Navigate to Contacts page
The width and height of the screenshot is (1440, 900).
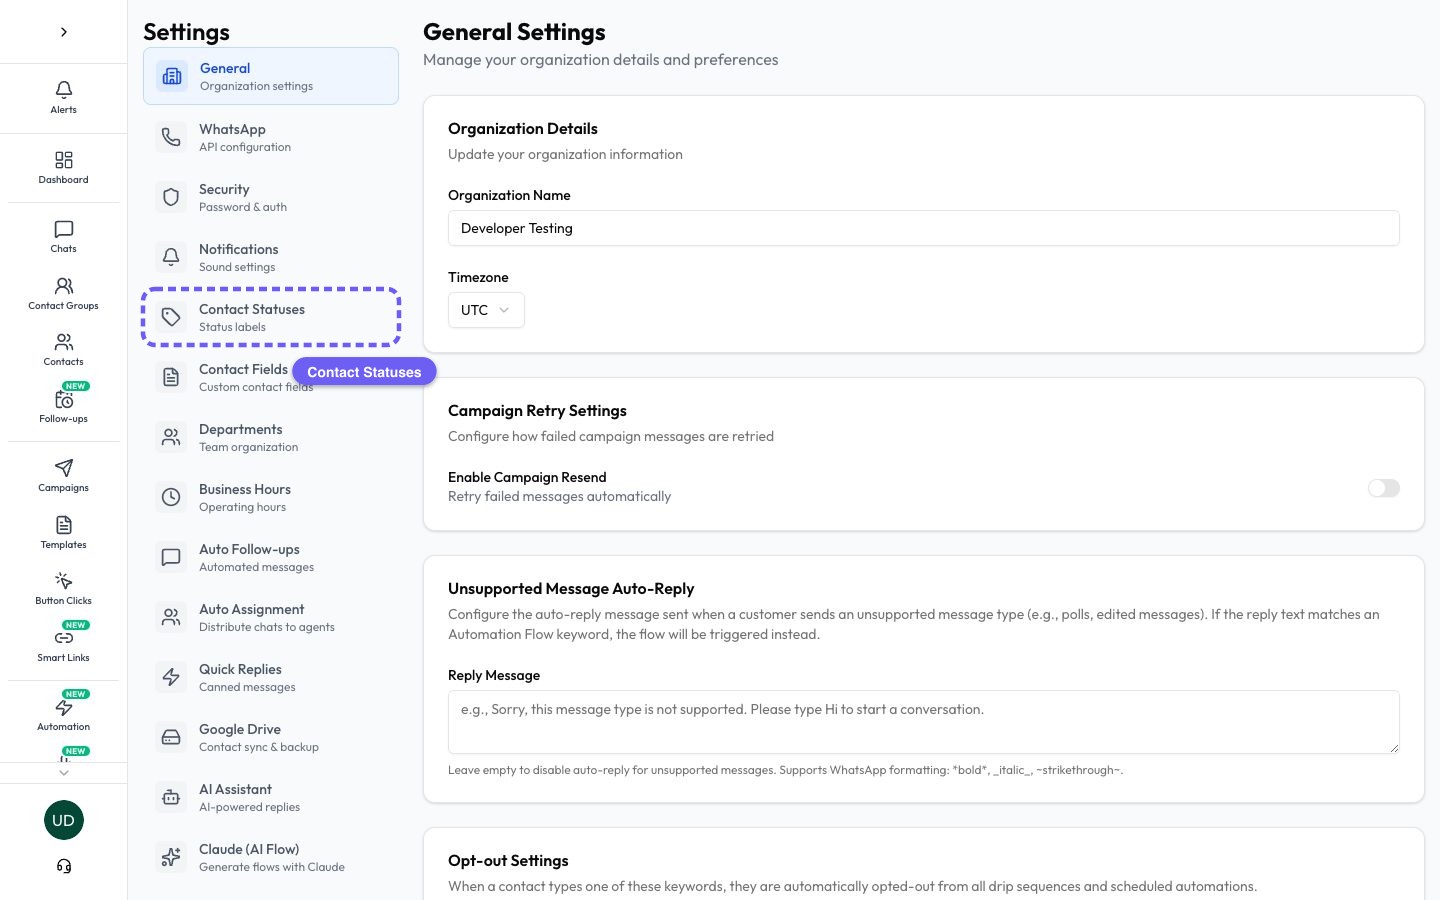click(x=63, y=349)
